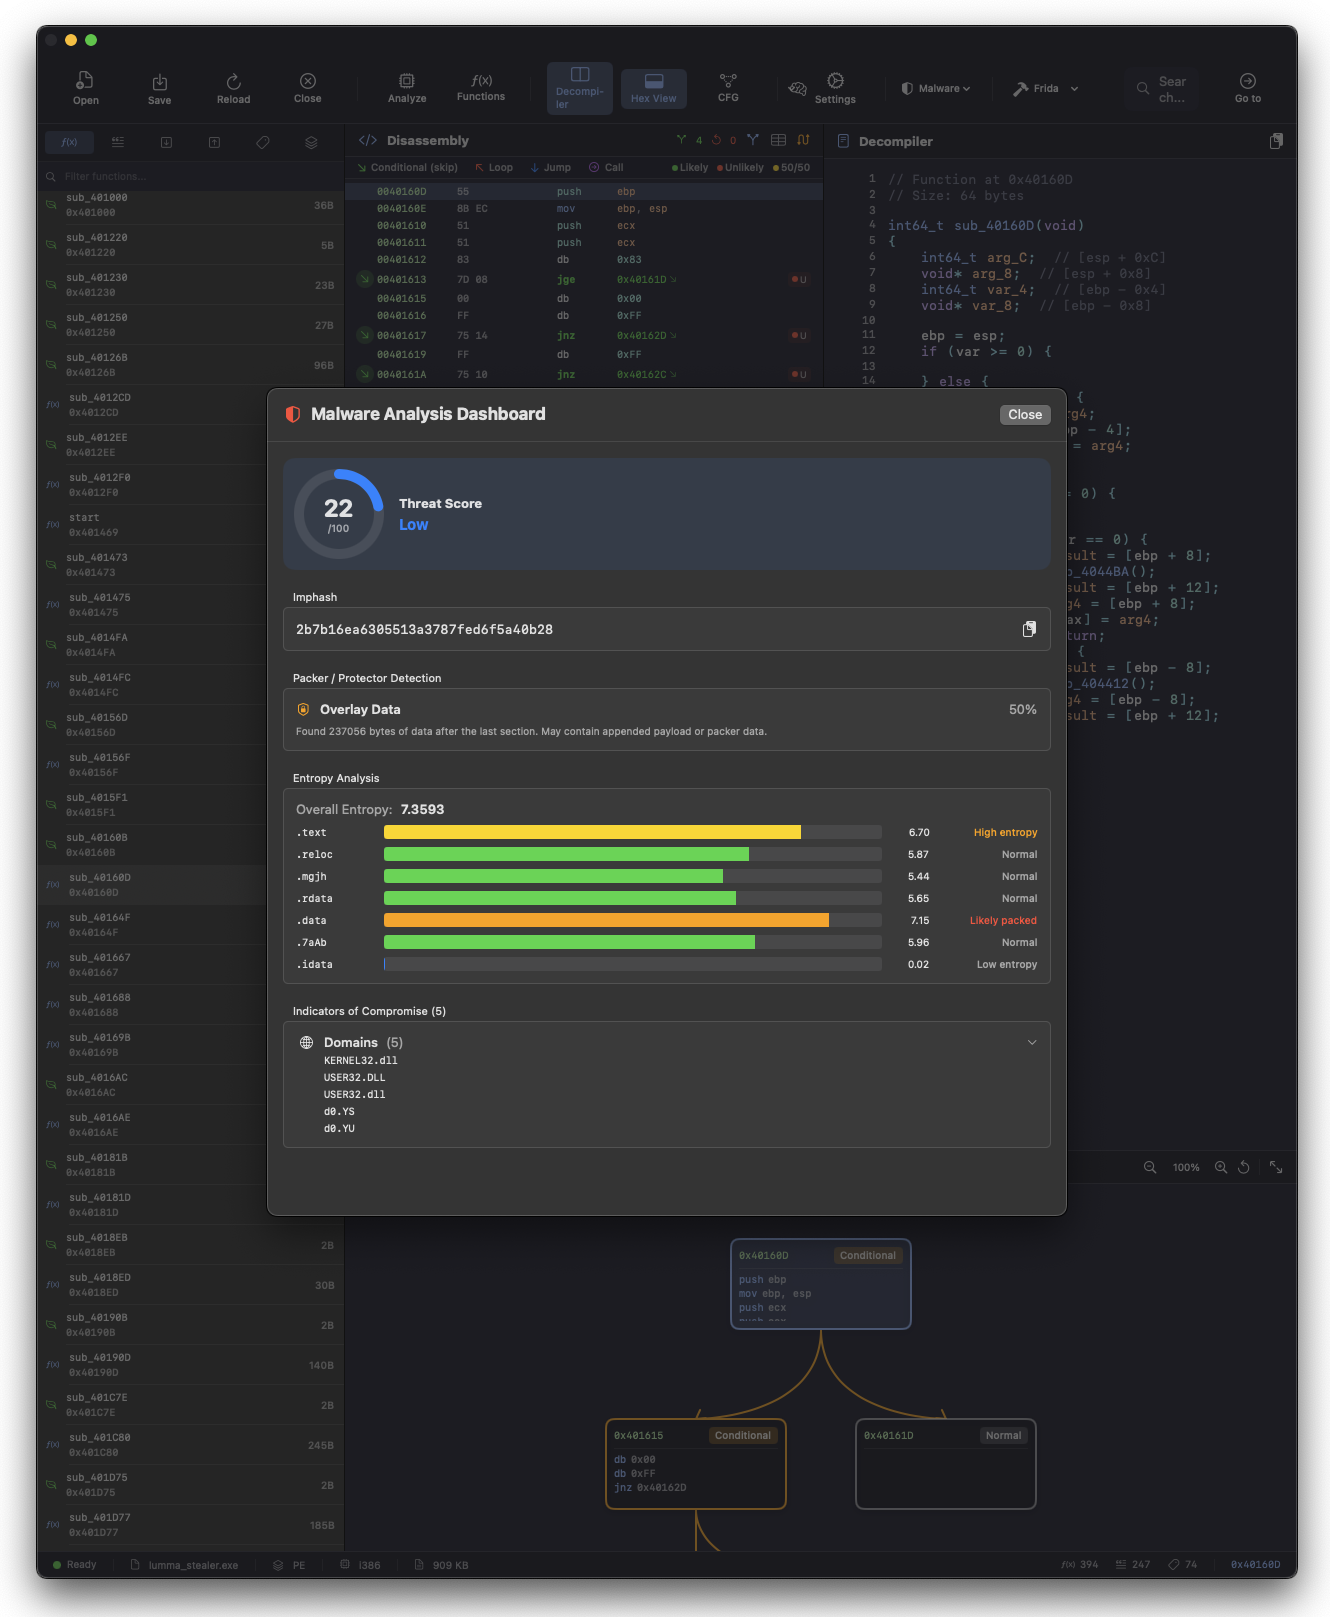The height and width of the screenshot is (1617, 1330).
Task: Click the red loop count icon in Disassembly header
Action: (716, 140)
